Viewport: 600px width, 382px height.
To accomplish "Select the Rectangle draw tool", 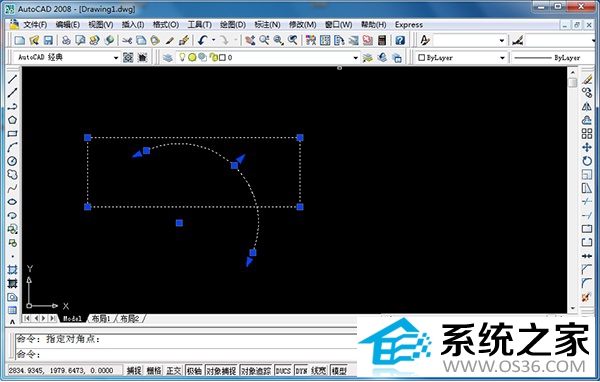I will (12, 134).
